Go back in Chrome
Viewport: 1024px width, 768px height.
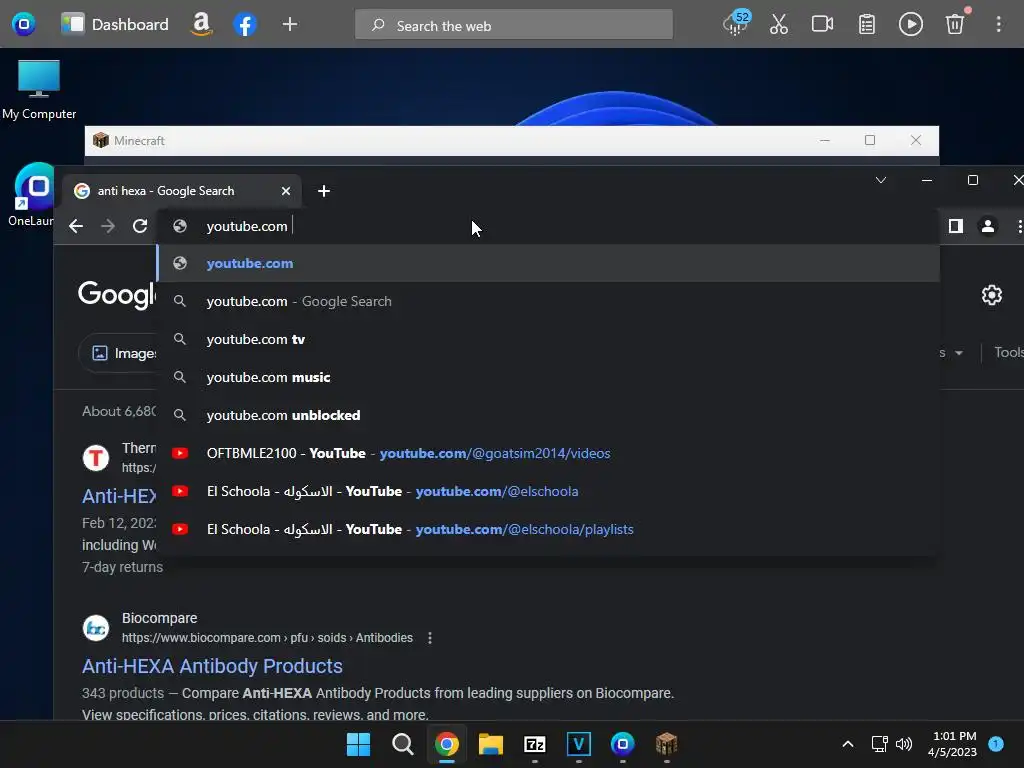pos(76,226)
